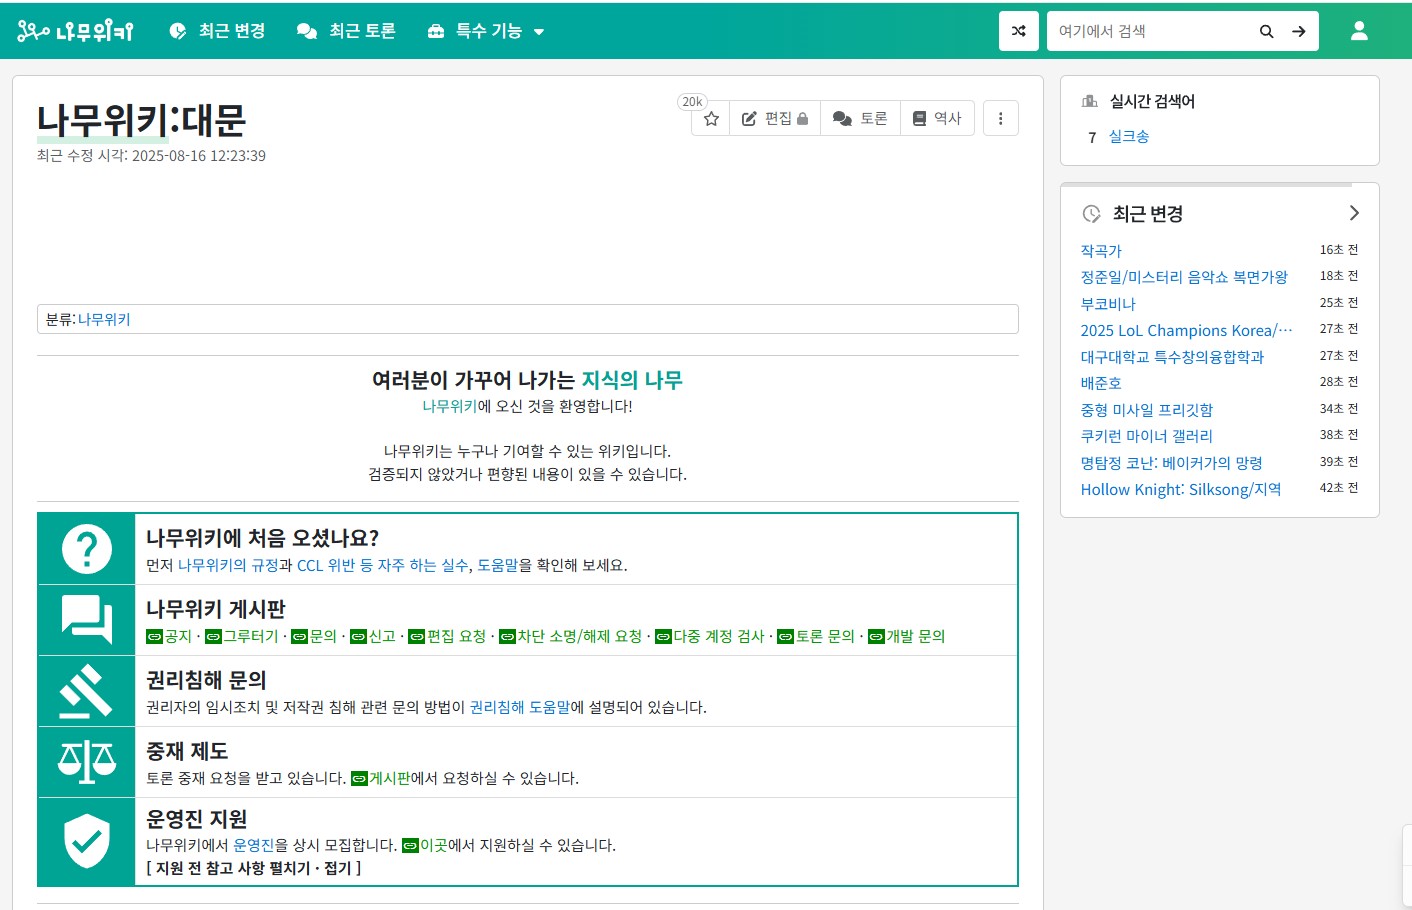Click the go-arrow next to search
The image size is (1412, 910).
point(1299,31)
